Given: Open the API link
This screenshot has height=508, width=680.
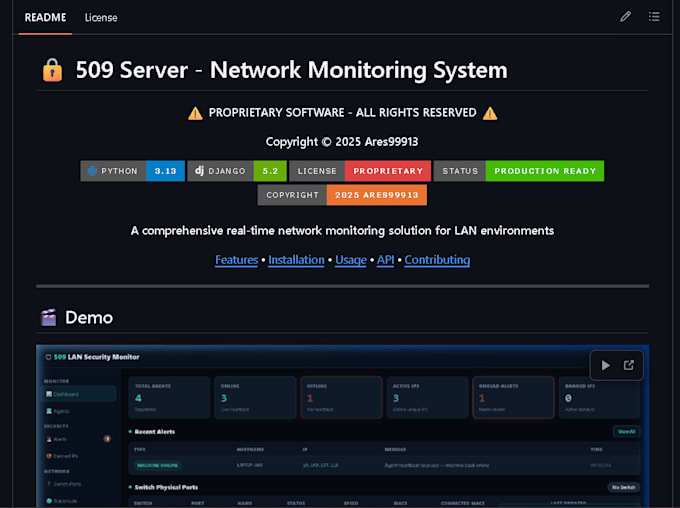Looking at the screenshot, I should pos(385,259).
